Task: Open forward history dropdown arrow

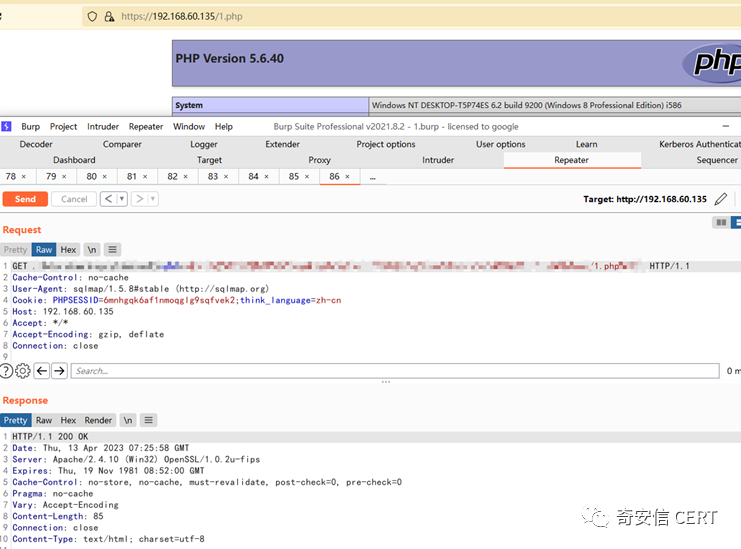Action: (x=153, y=199)
